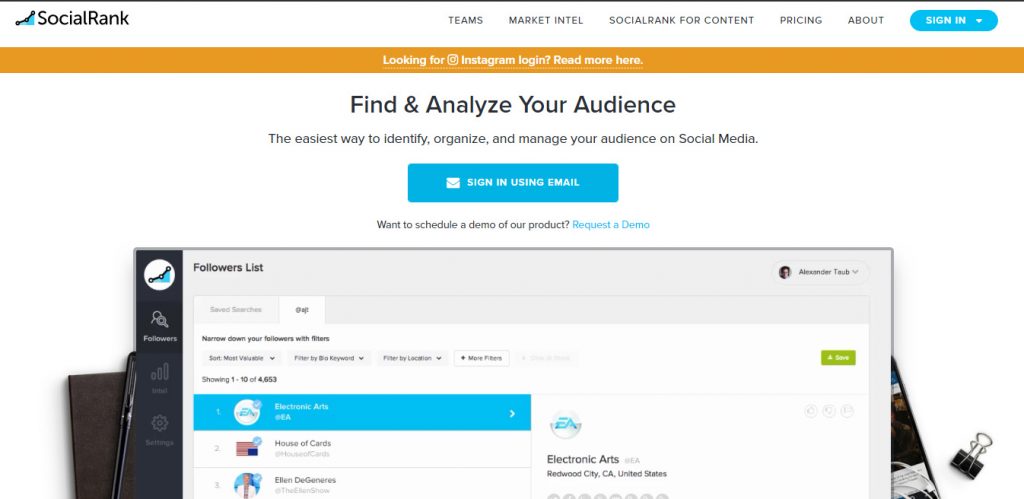Screen dimensions: 1024x499
Task: Open the Pricing page
Action: (801, 20)
